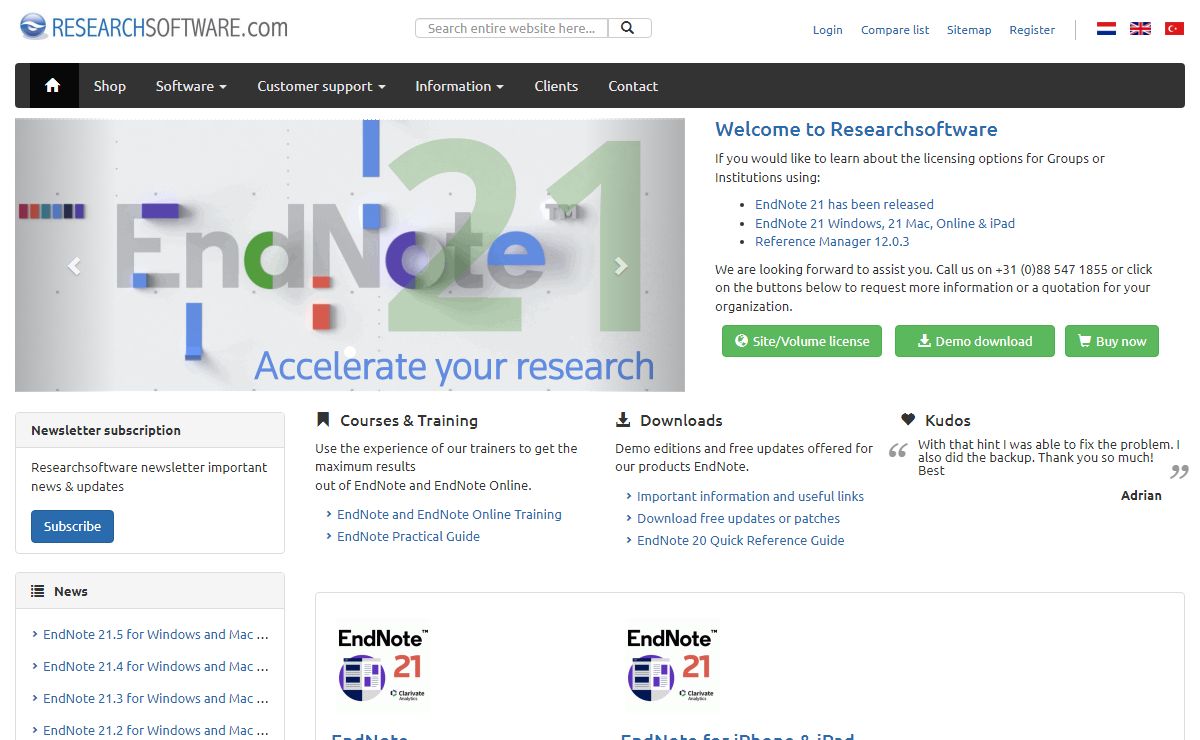Click the Welcome to Researchsoftware heading
This screenshot has height=740, width=1200.
click(856, 129)
